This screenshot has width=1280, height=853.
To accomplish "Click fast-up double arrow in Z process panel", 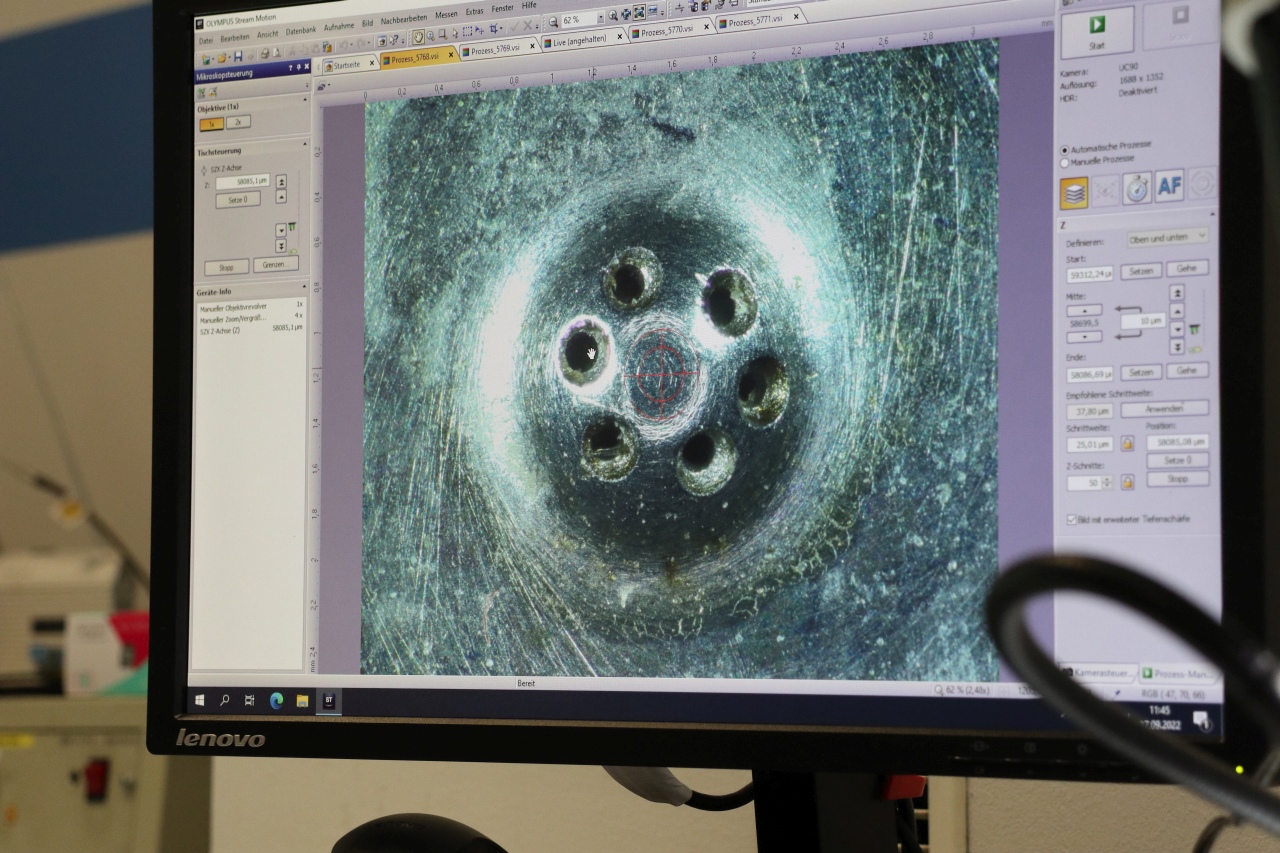I will pyautogui.click(x=1177, y=292).
